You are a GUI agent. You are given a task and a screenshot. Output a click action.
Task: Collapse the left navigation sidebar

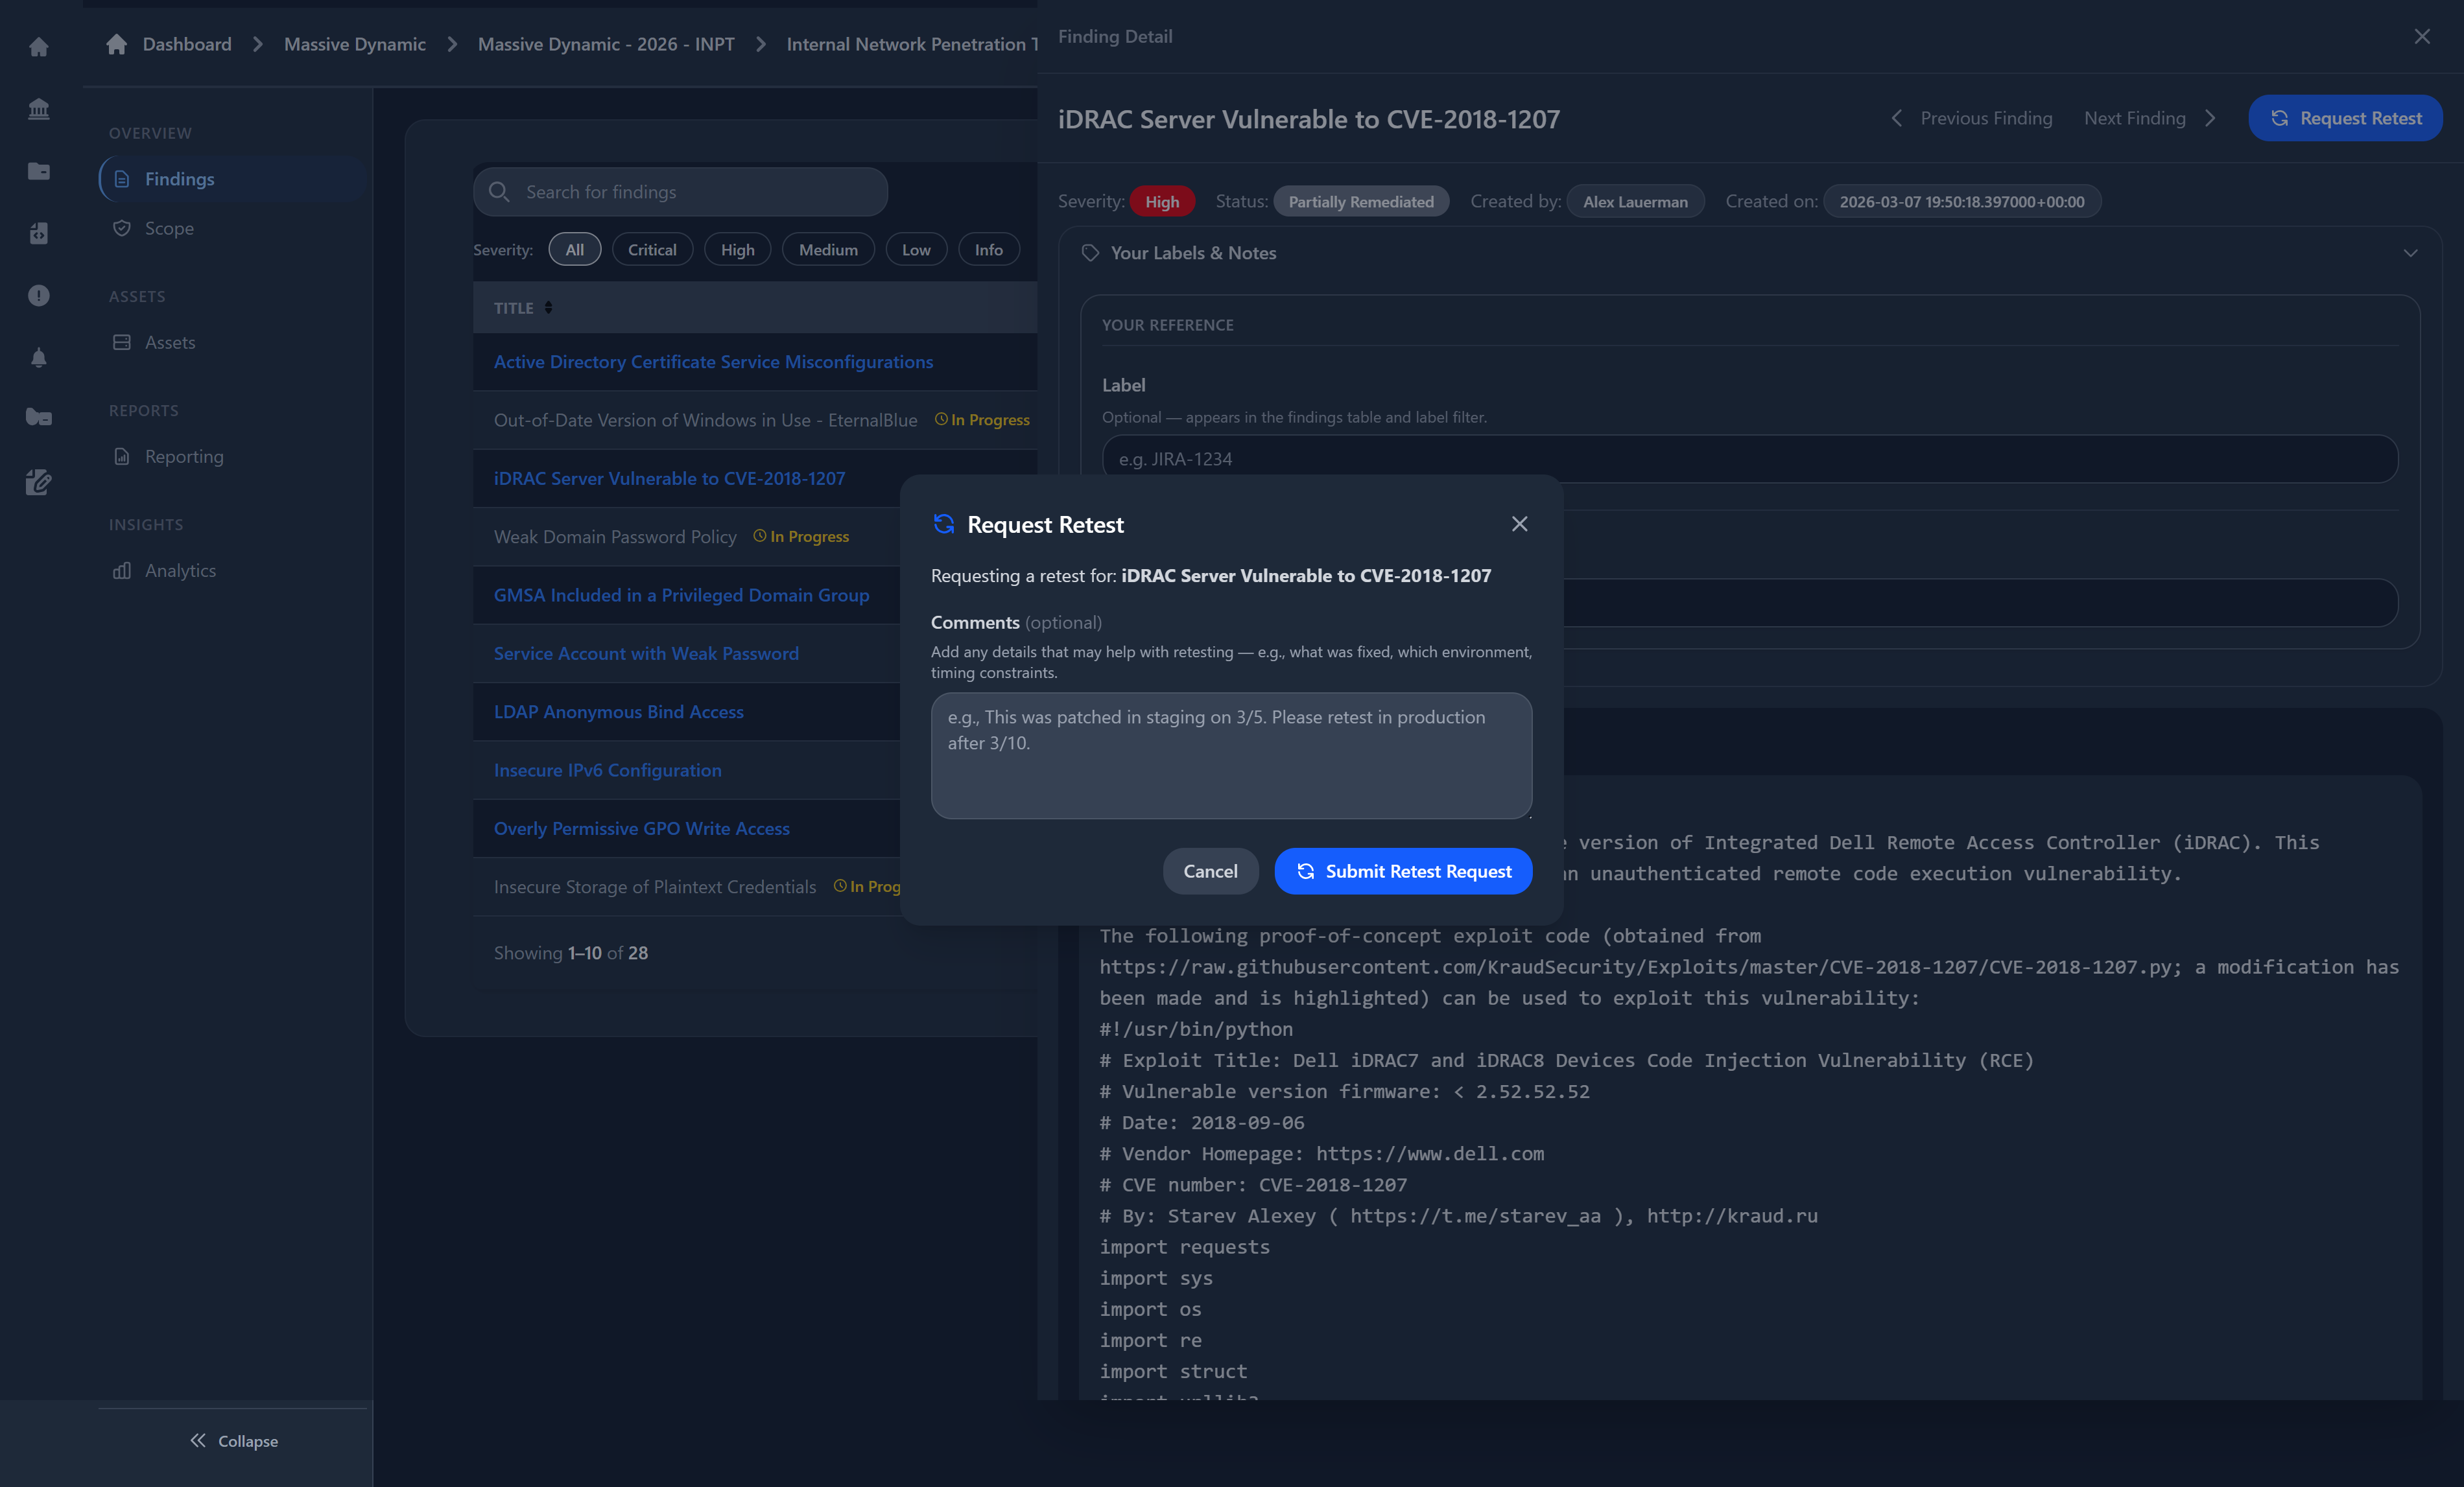coord(234,1440)
